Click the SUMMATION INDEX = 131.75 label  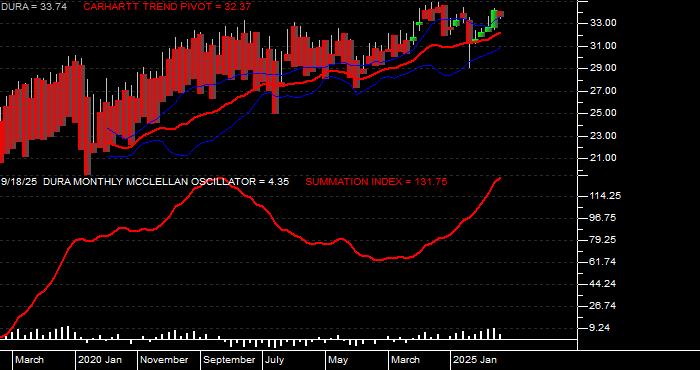tap(376, 182)
